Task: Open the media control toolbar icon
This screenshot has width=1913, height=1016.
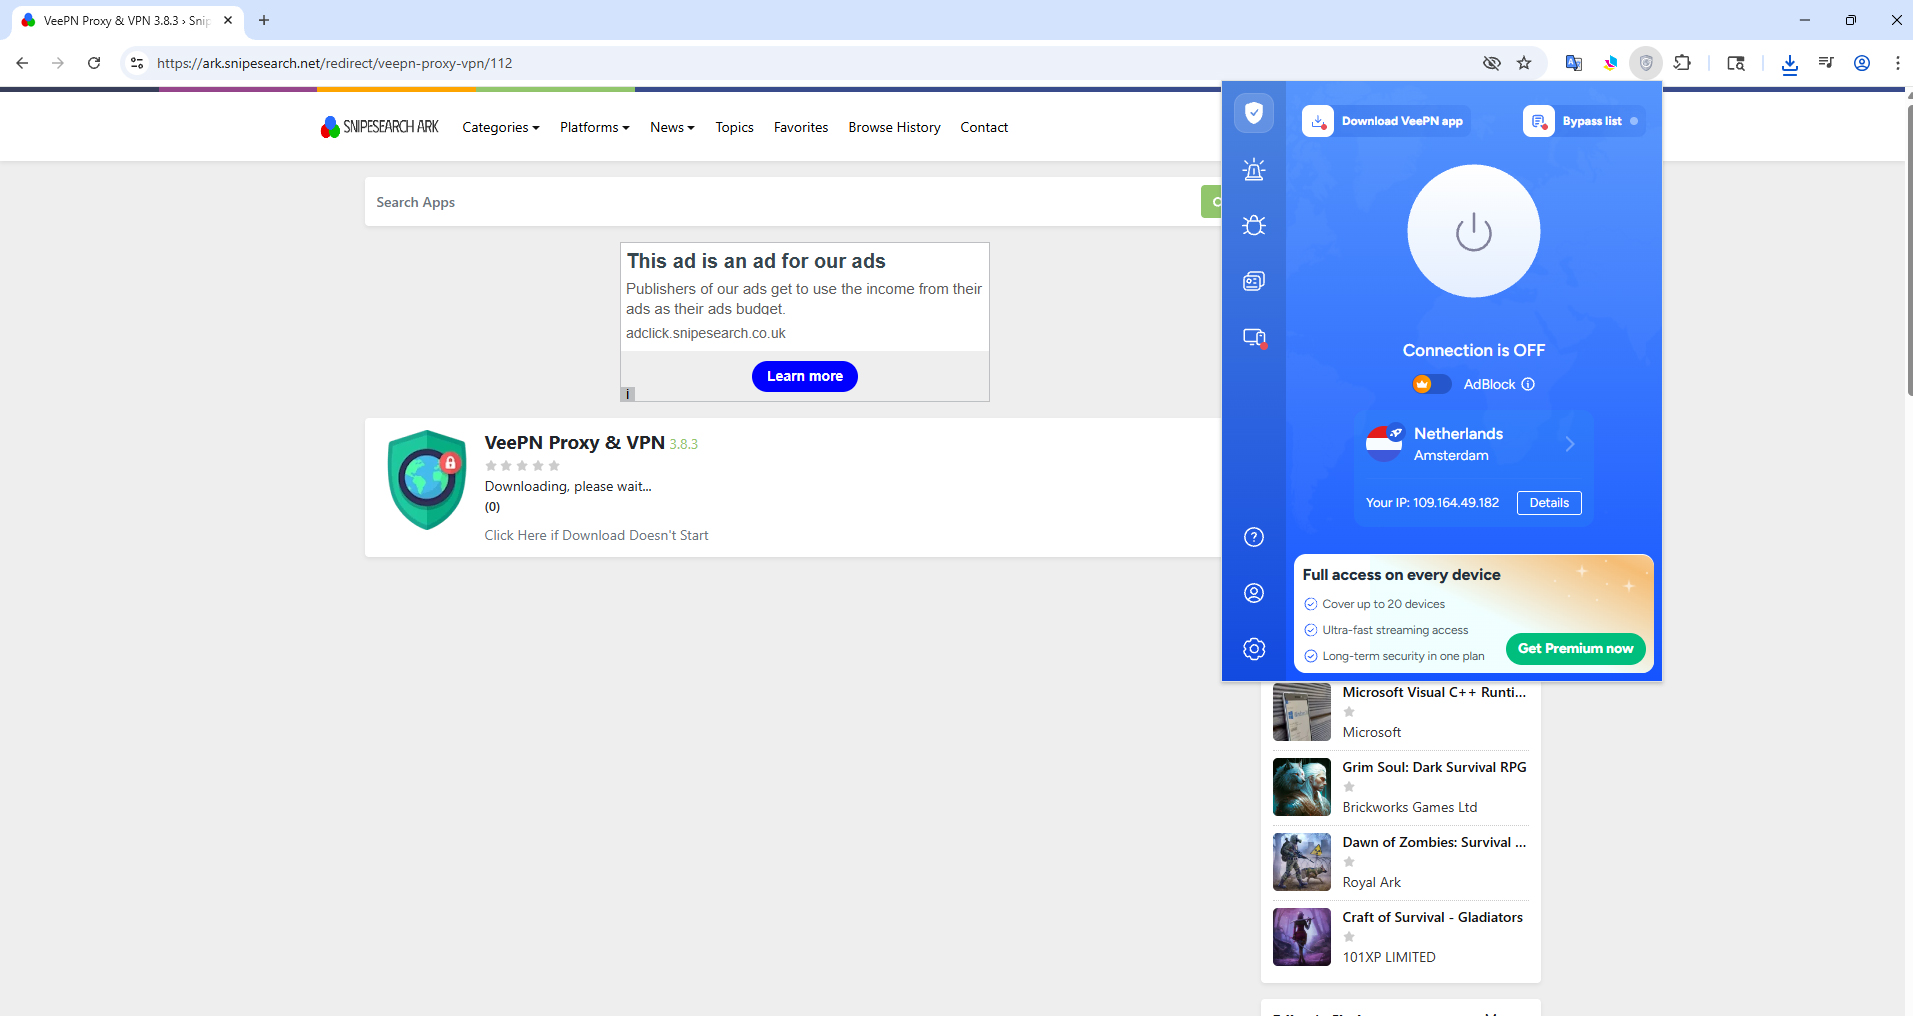Action: [1826, 63]
